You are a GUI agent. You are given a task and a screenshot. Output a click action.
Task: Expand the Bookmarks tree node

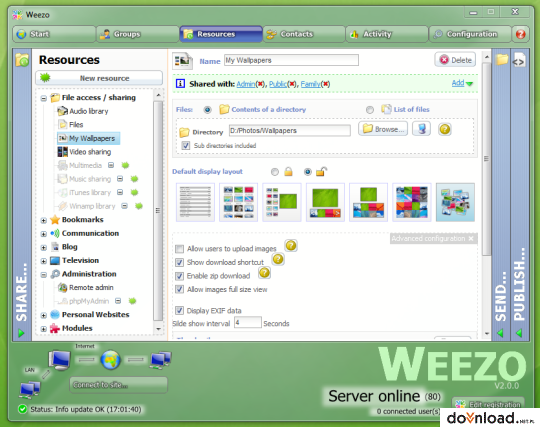coord(43,220)
